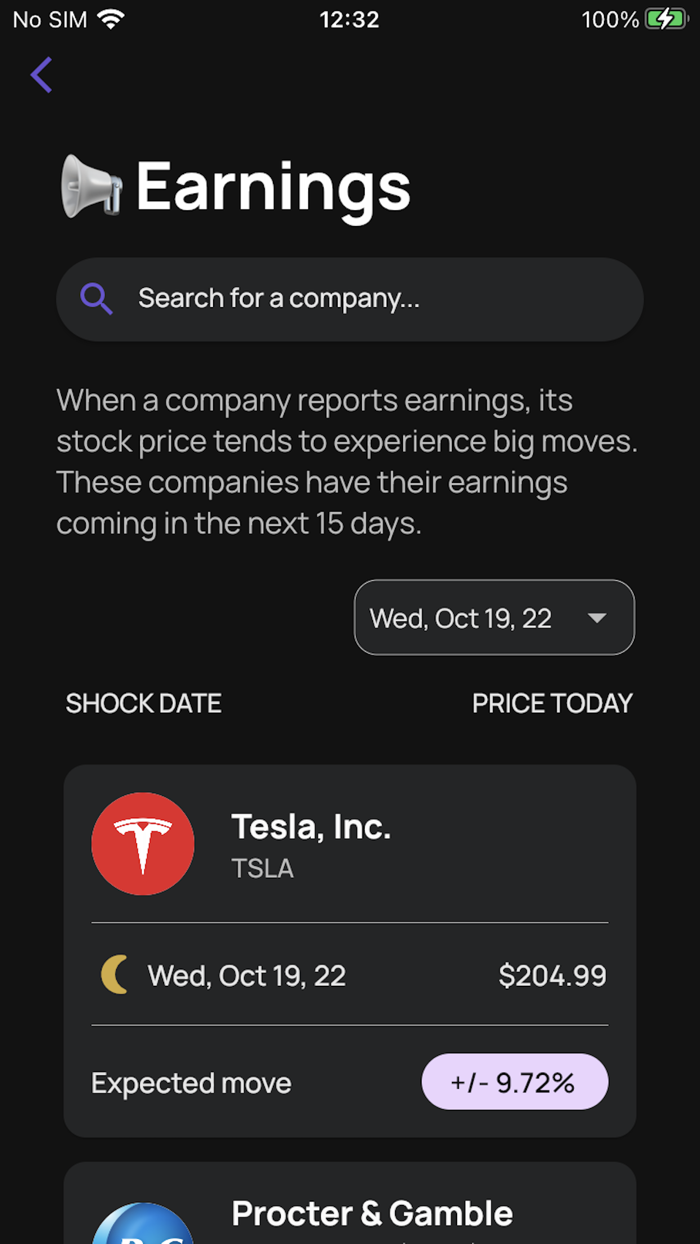Click the dropdown arrow in the date selector

tap(597, 618)
